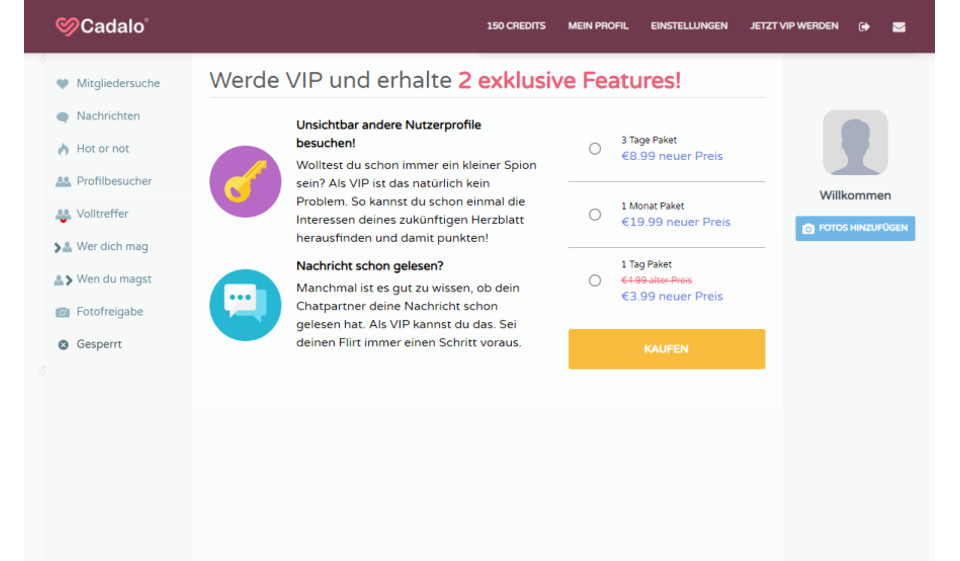The height and width of the screenshot is (561, 960).
Task: Click the heart icon beside Mitgliedersuche
Action: click(x=63, y=84)
